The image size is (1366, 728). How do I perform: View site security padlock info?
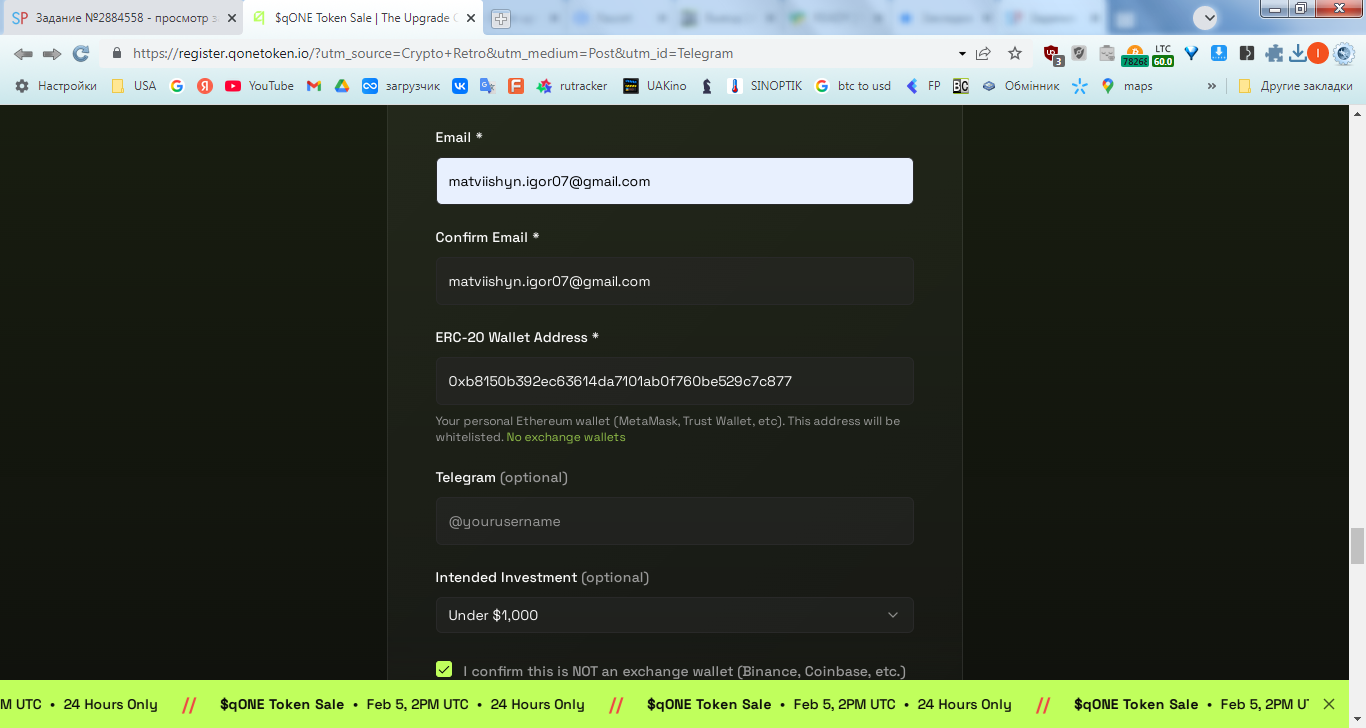(117, 54)
